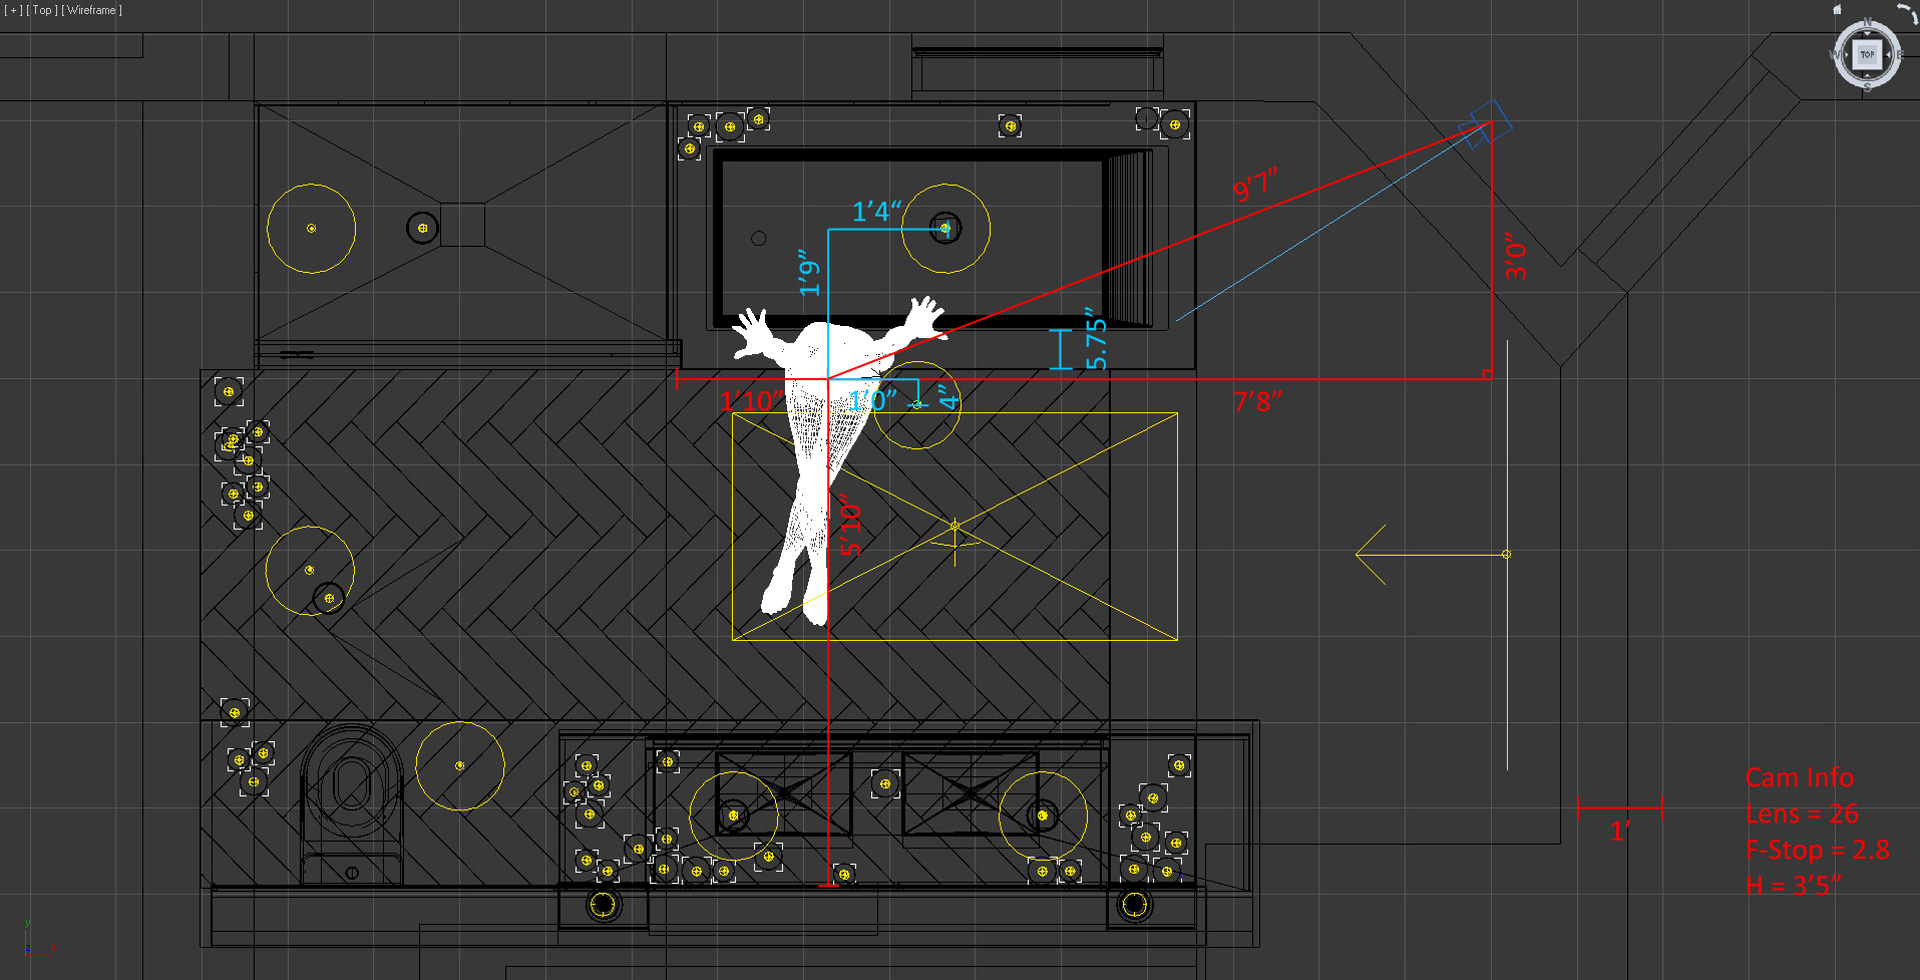Click ViewCube triangle arrow beside the W
This screenshot has height=980, width=1920.
pos(1846,55)
